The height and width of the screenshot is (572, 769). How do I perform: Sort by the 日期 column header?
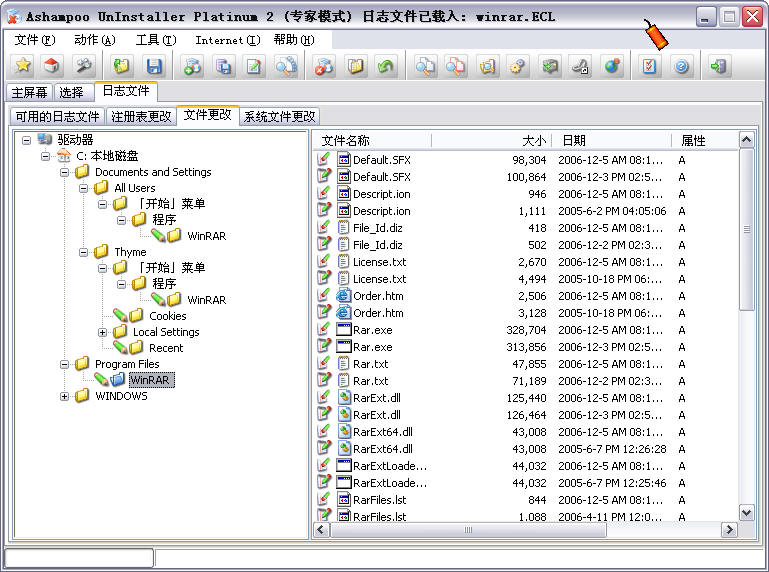[x=612, y=141]
